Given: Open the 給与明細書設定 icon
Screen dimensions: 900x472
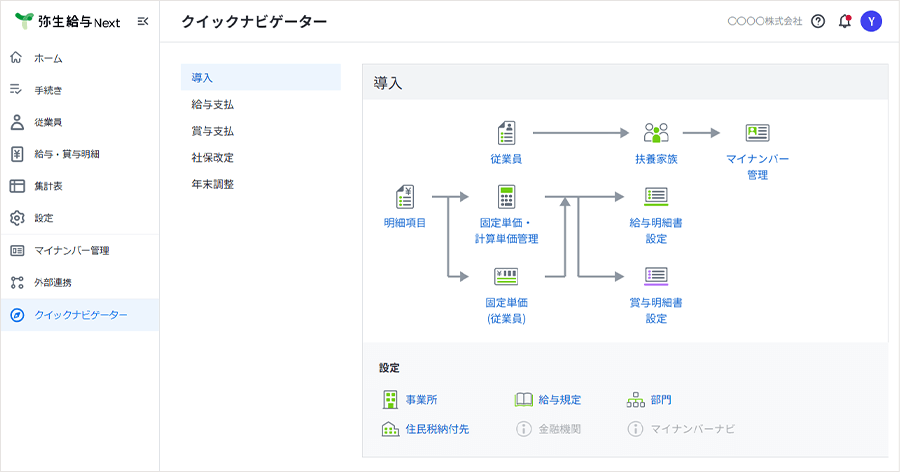Looking at the screenshot, I should (656, 196).
